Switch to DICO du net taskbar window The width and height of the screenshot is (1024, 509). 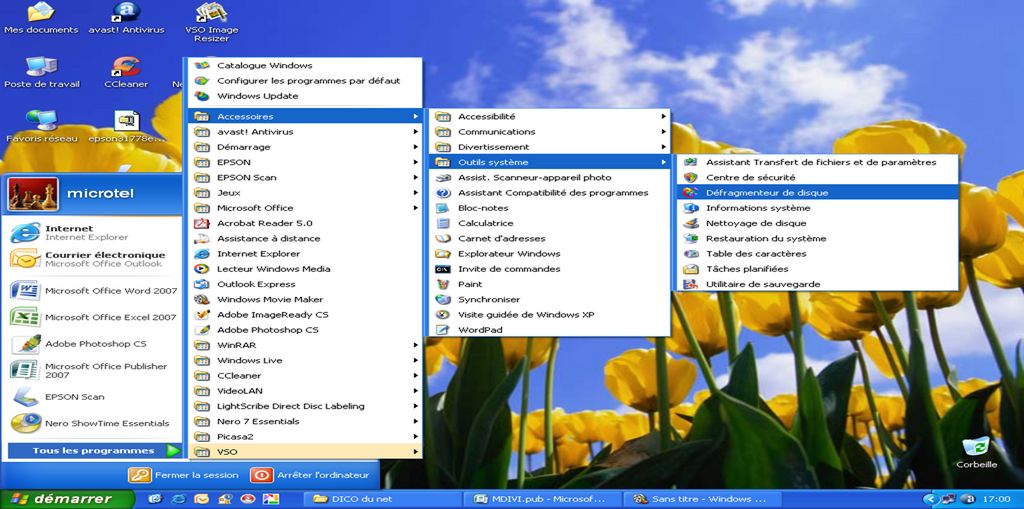click(x=382, y=499)
